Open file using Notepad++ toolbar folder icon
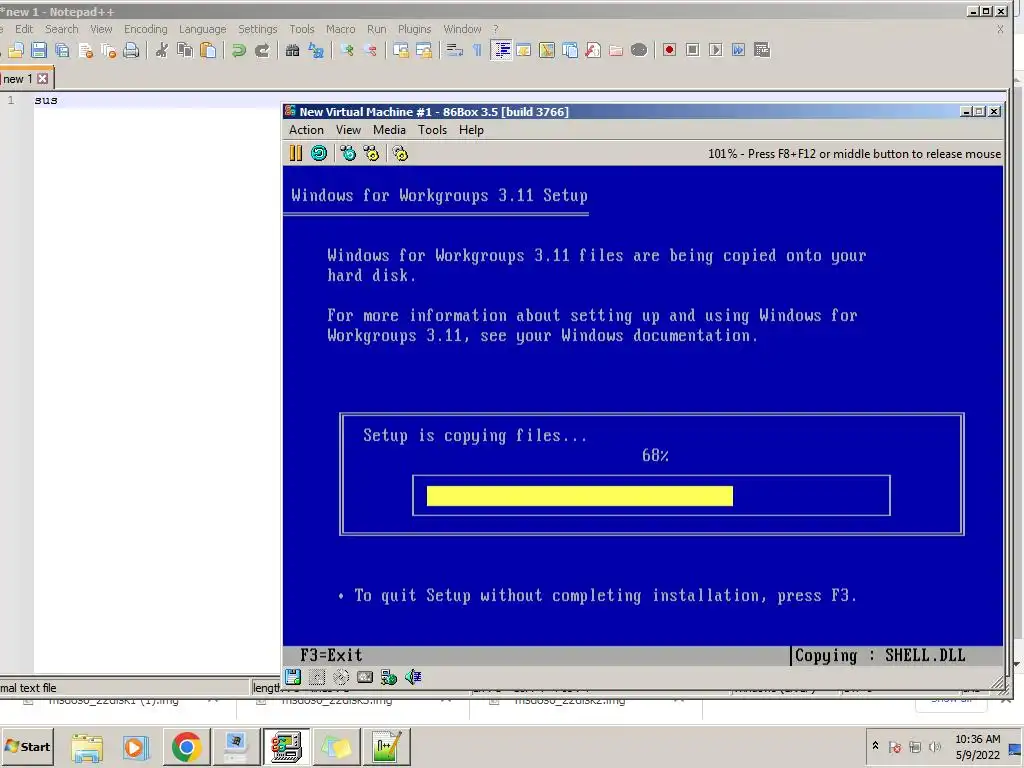This screenshot has width=1024, height=768. [16, 50]
